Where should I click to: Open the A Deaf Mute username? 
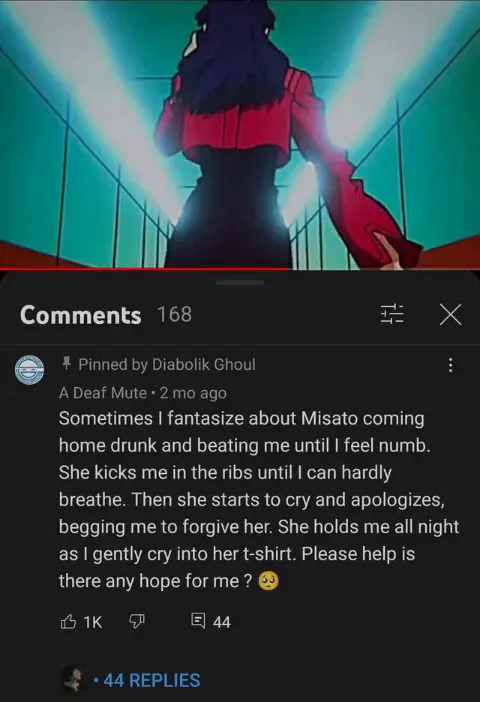coord(103,393)
